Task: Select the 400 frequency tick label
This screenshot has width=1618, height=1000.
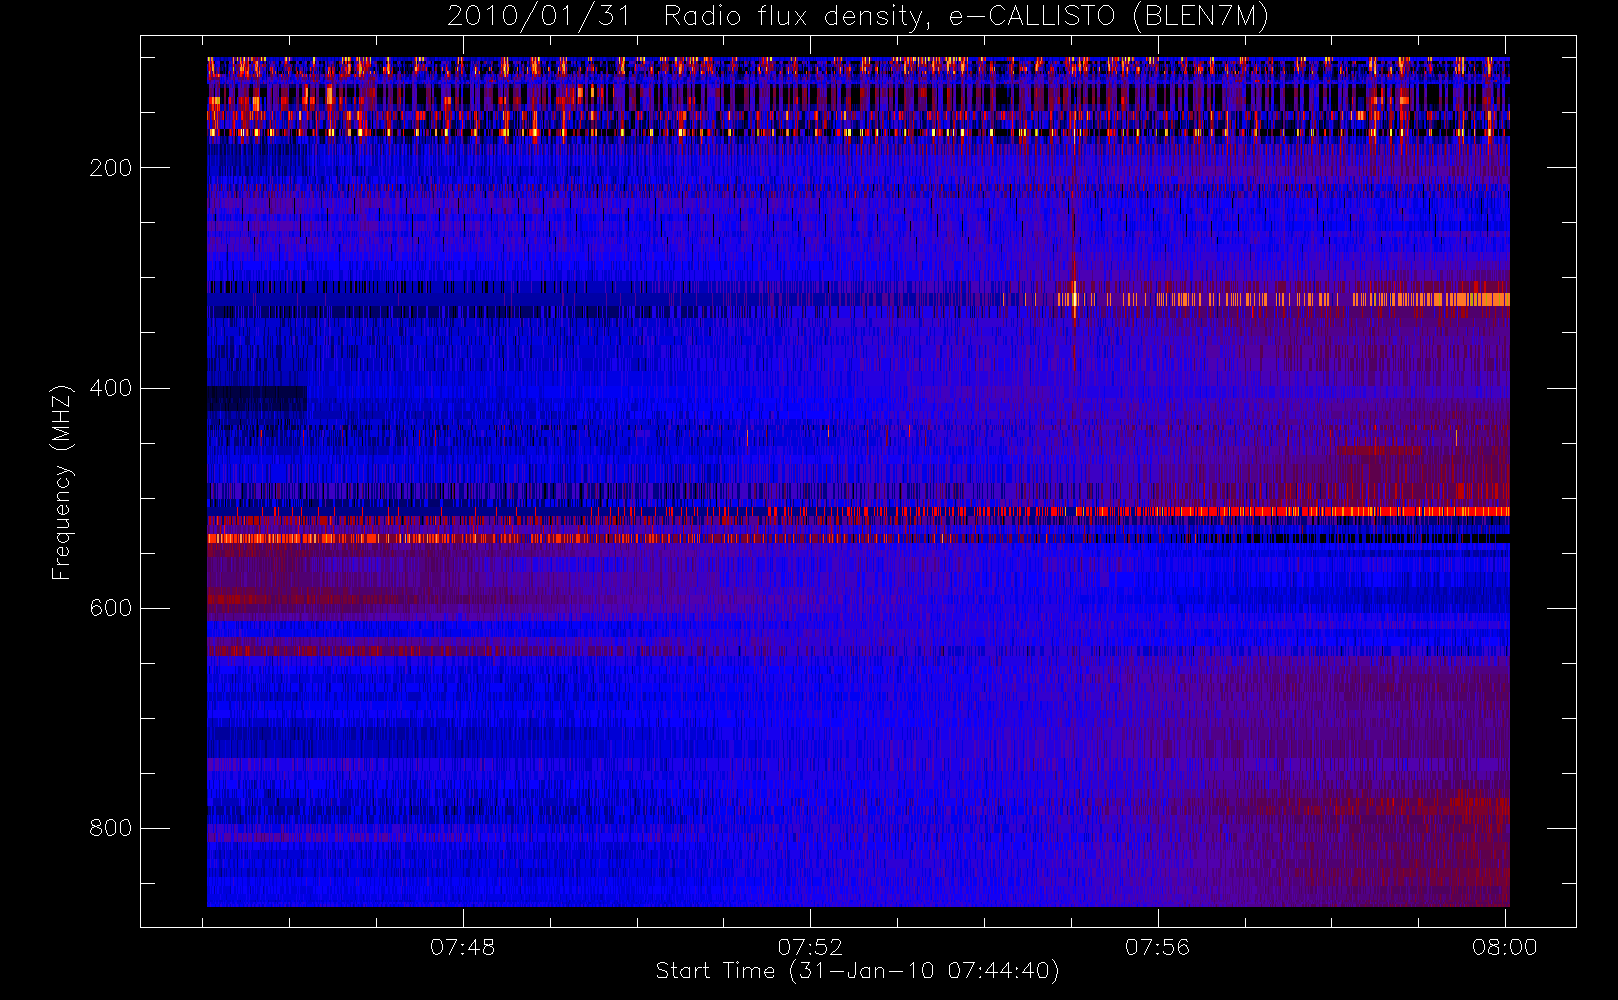Action: (x=111, y=388)
